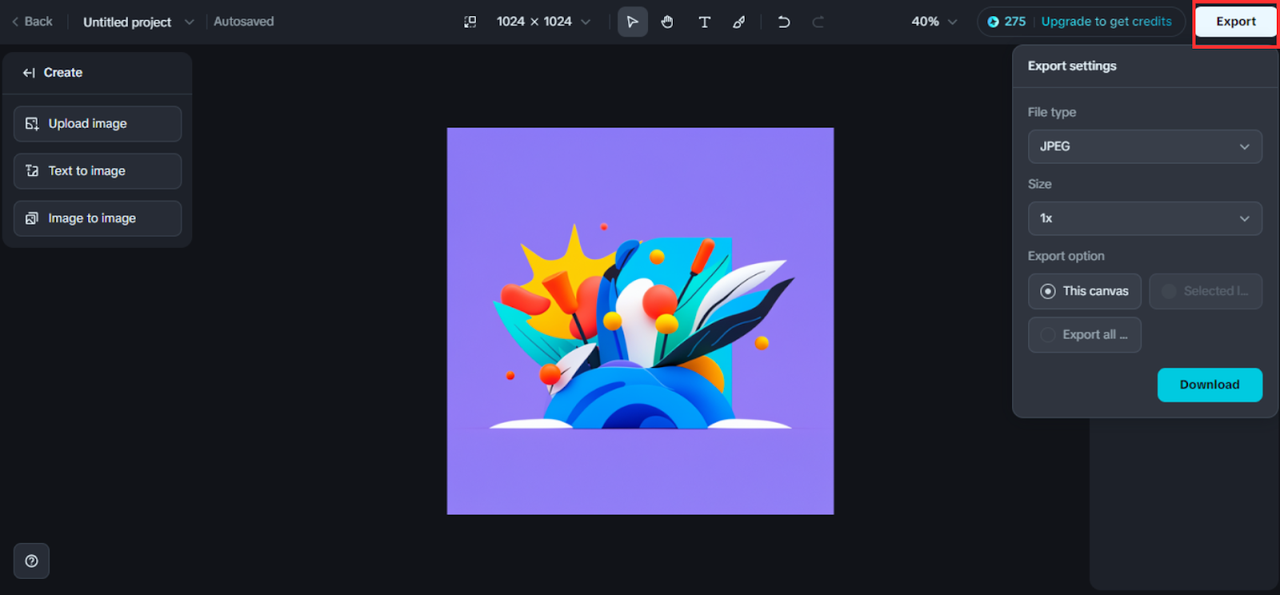Download the exported image
Screen dimensions: 1280x595
(1210, 385)
